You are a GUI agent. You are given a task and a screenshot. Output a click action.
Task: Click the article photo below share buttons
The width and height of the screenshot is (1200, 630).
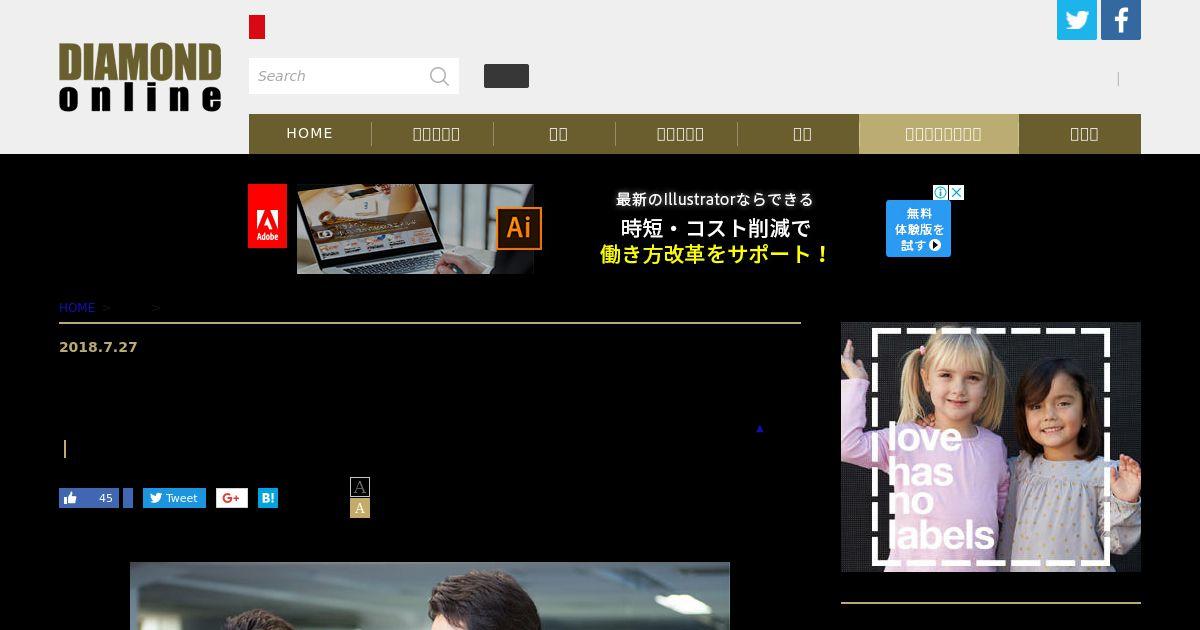tap(430, 596)
